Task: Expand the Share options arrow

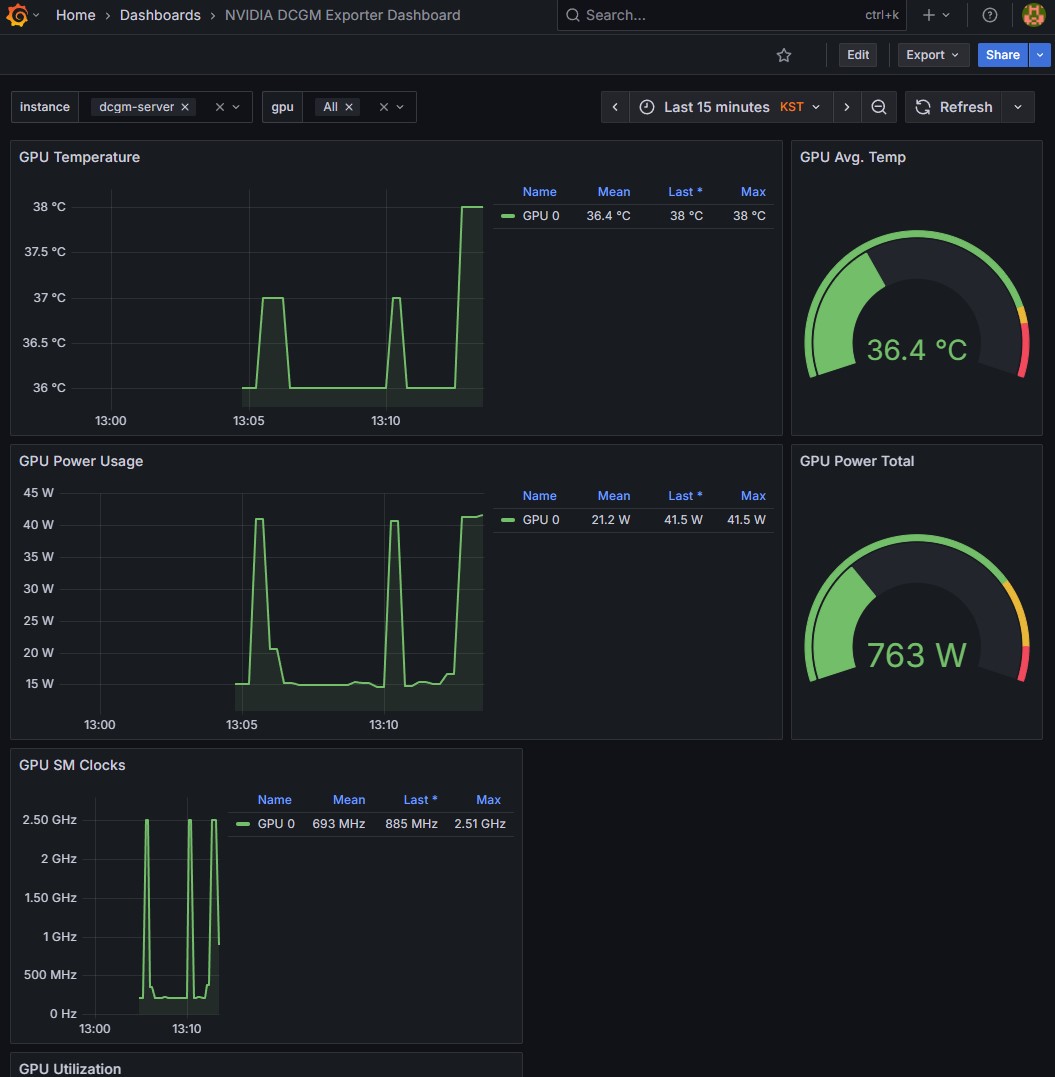Action: [1042, 55]
